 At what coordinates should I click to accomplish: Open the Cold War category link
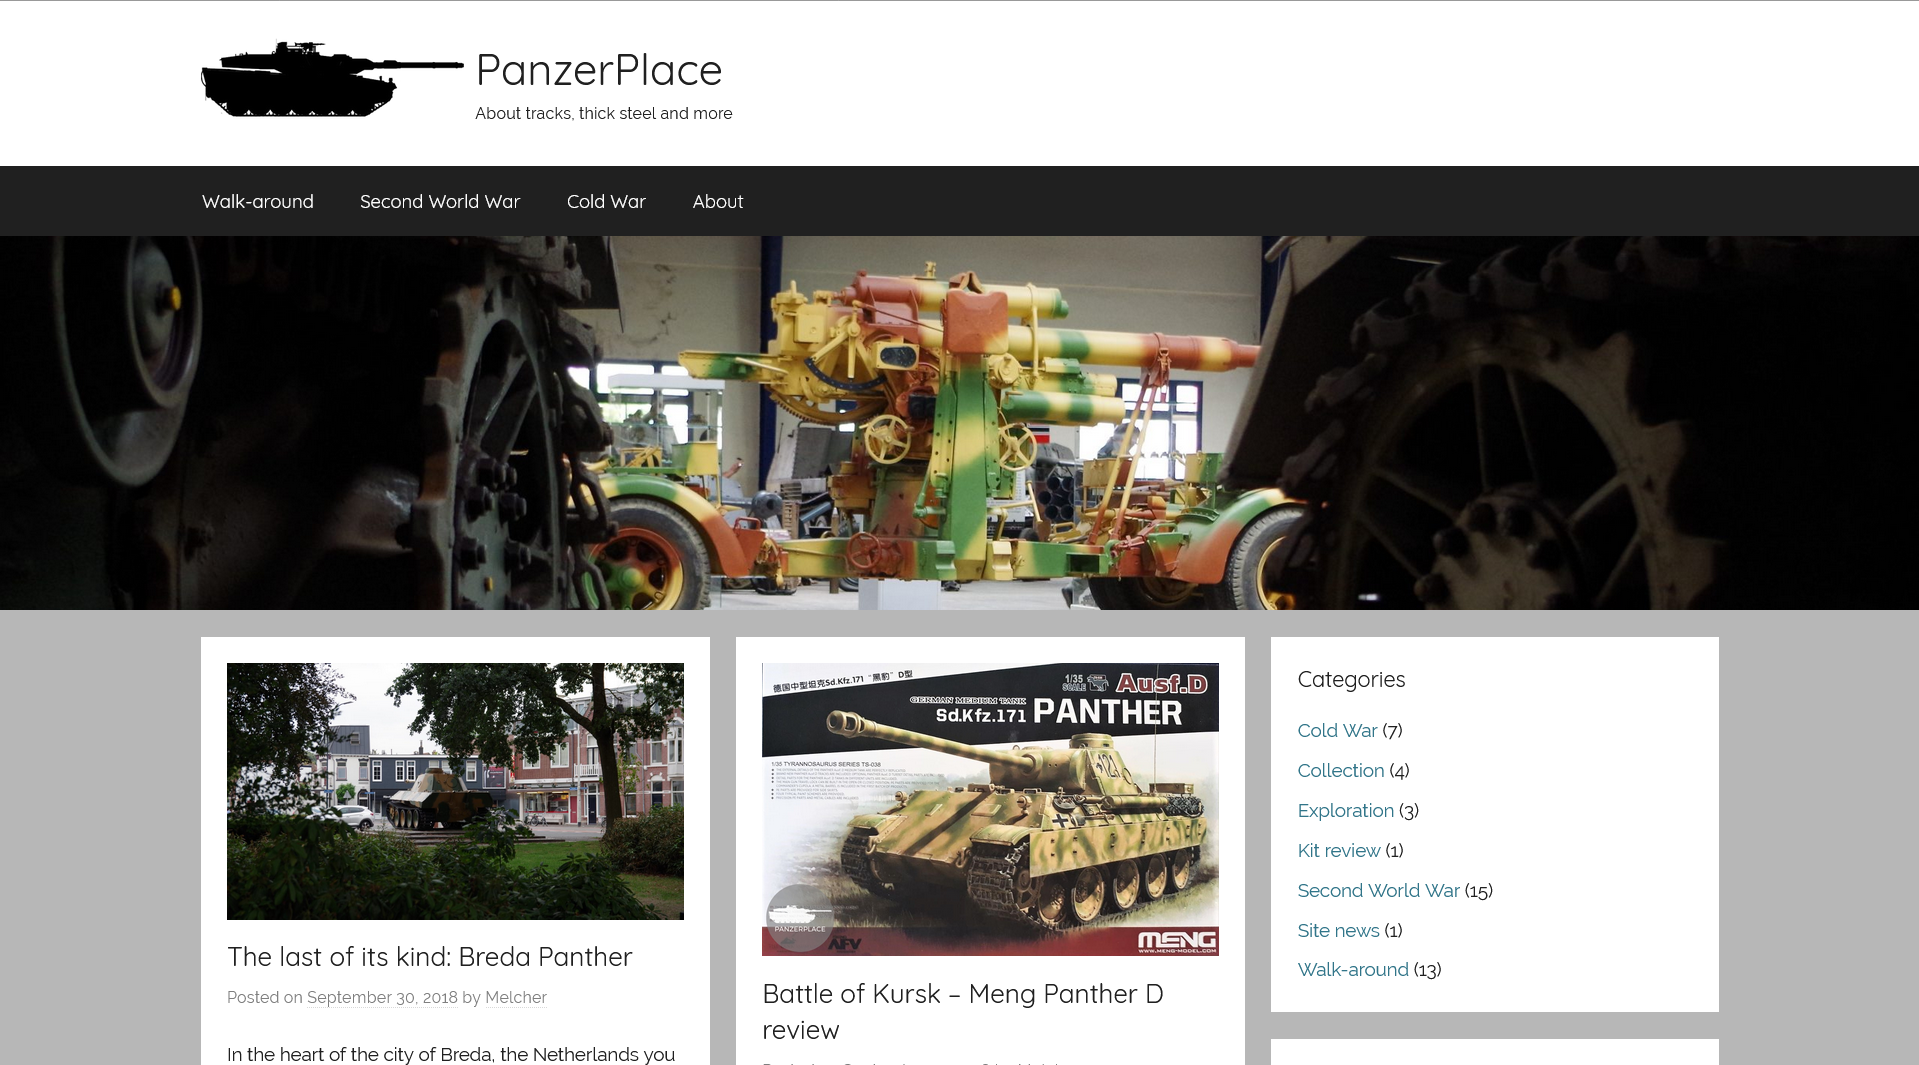coord(1337,730)
